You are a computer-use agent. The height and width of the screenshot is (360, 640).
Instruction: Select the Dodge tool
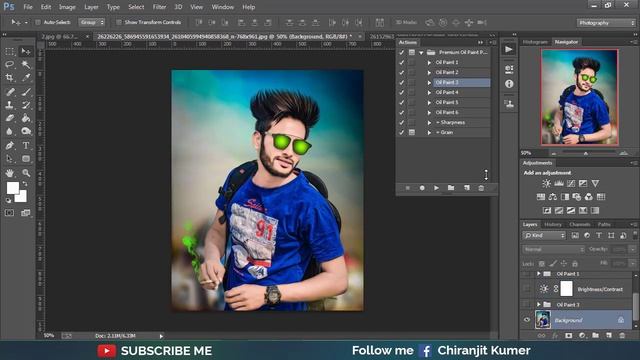click(26, 131)
